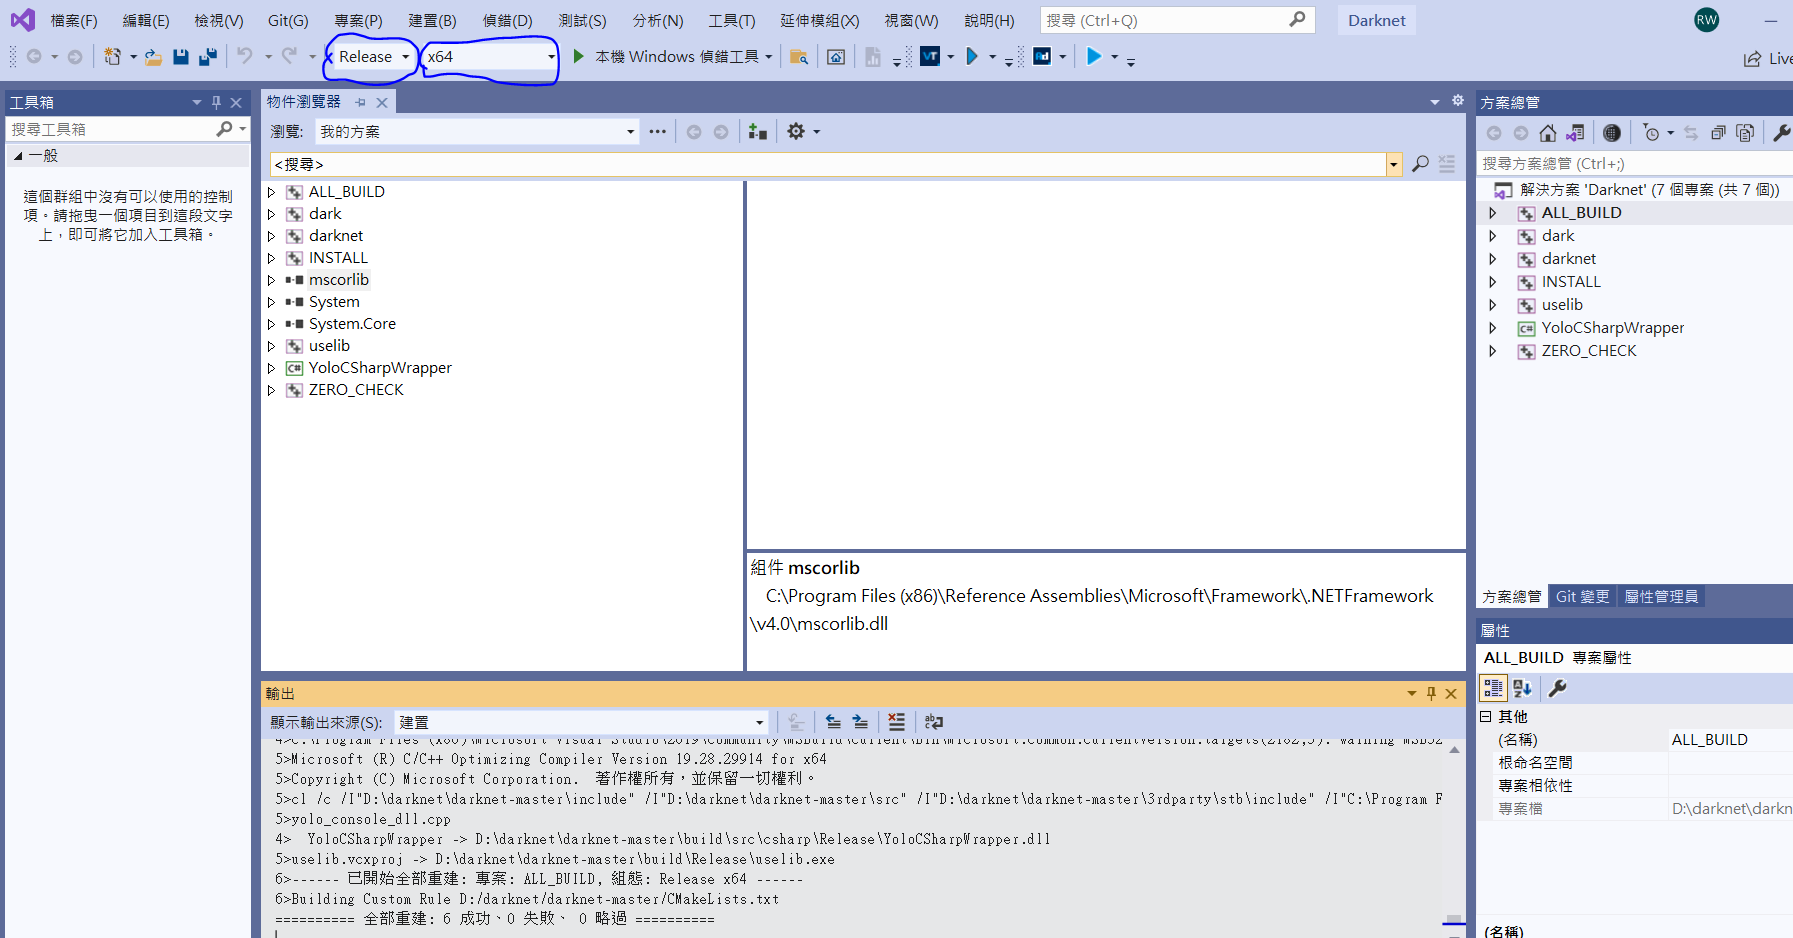This screenshot has height=938, width=1793.
Task: Expand darknet project in Solution Explorer
Action: point(1493,259)
